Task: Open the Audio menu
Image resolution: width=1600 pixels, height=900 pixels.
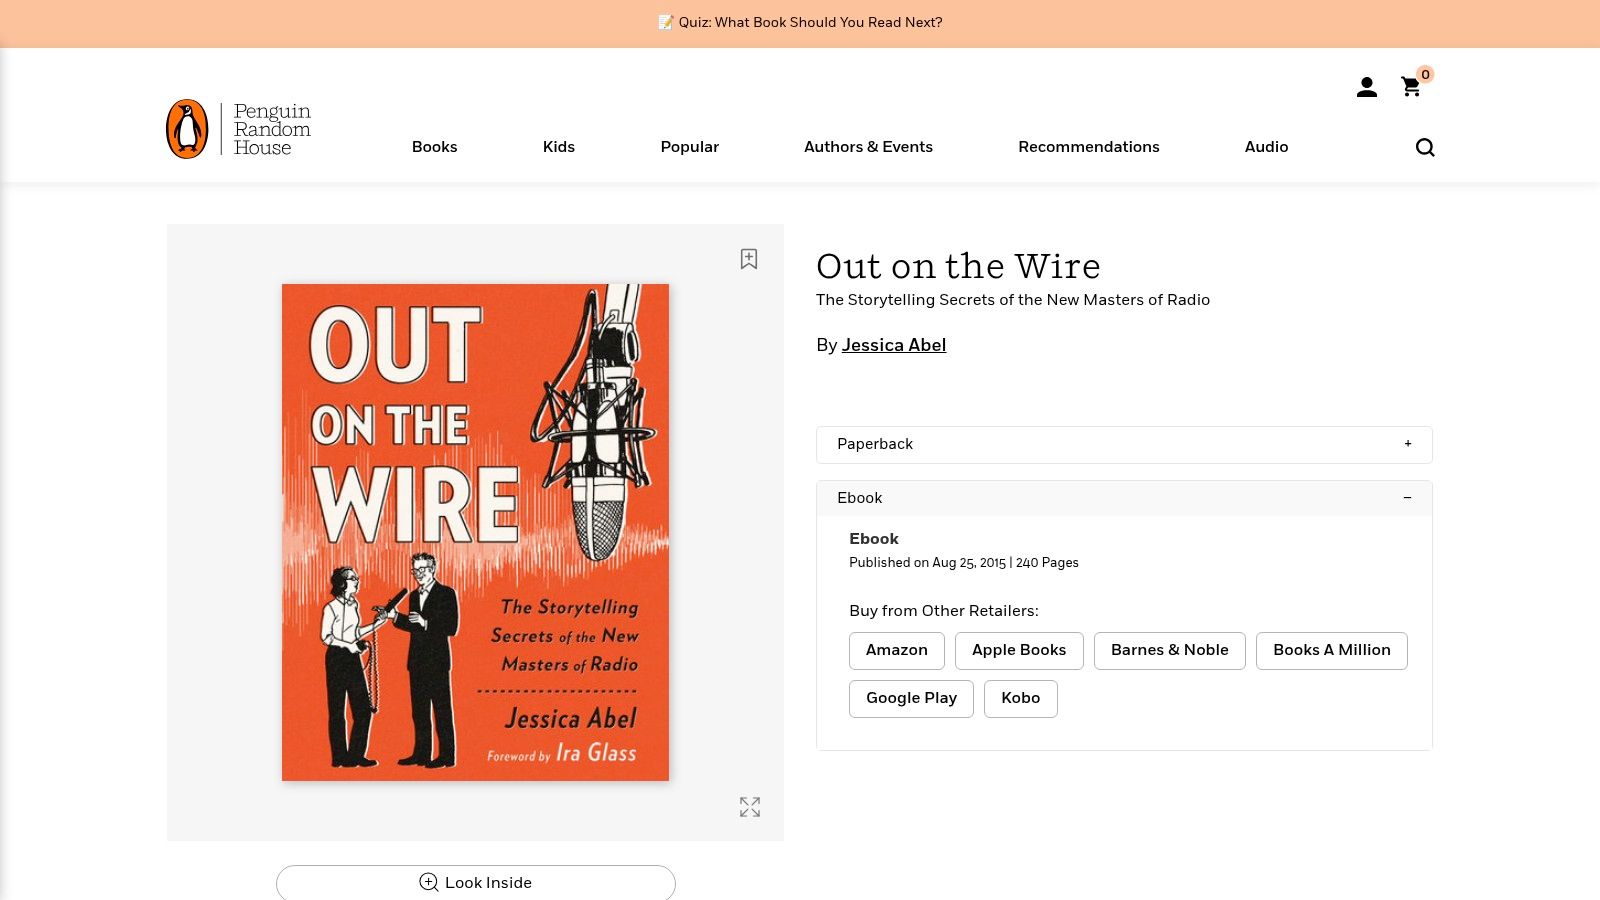Action: tap(1266, 147)
